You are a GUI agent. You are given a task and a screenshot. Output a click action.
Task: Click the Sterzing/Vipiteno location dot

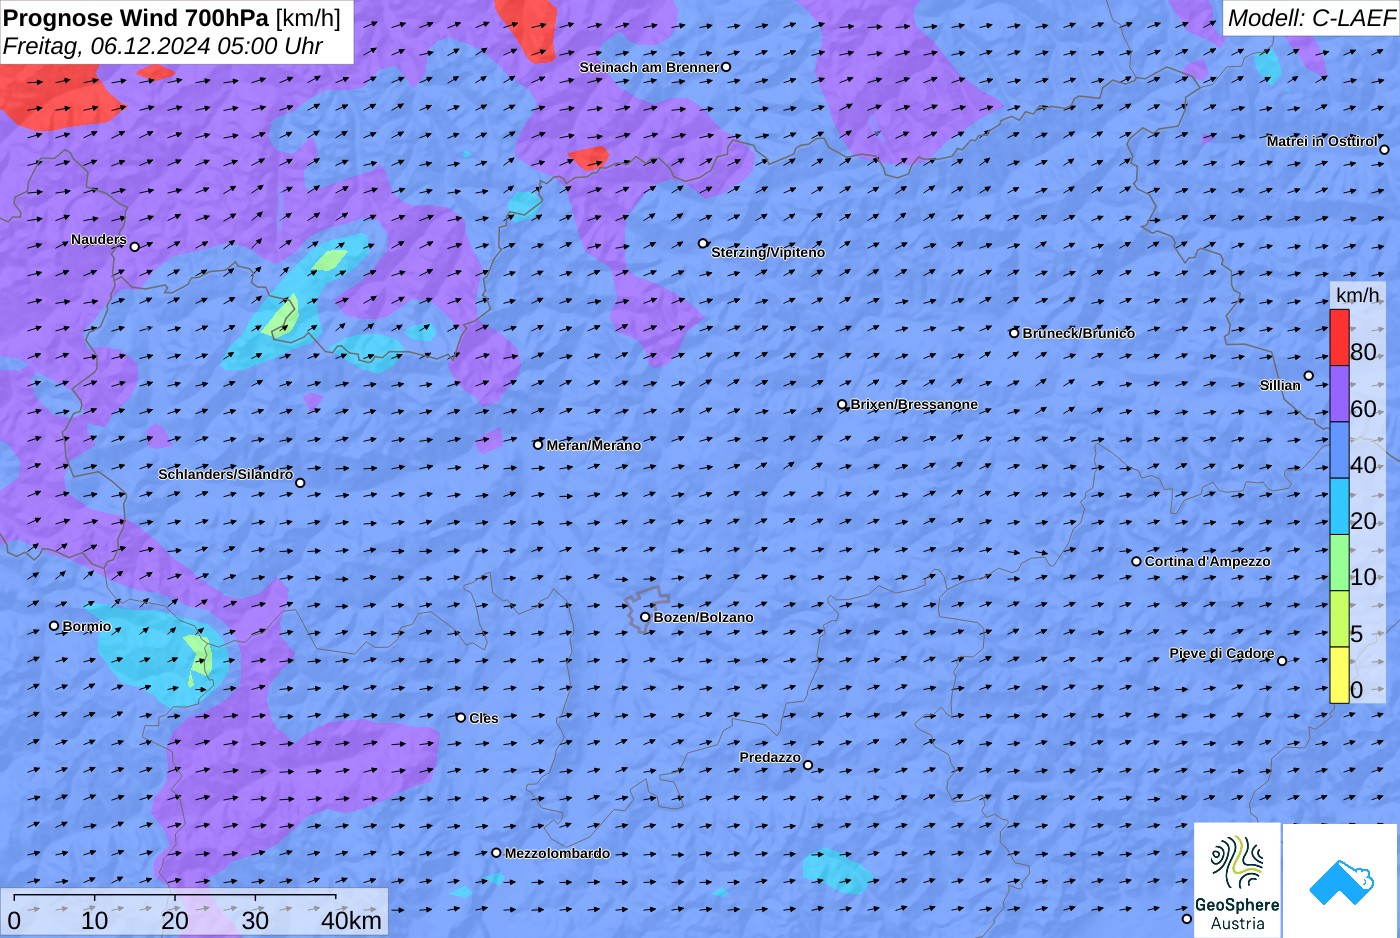click(703, 243)
